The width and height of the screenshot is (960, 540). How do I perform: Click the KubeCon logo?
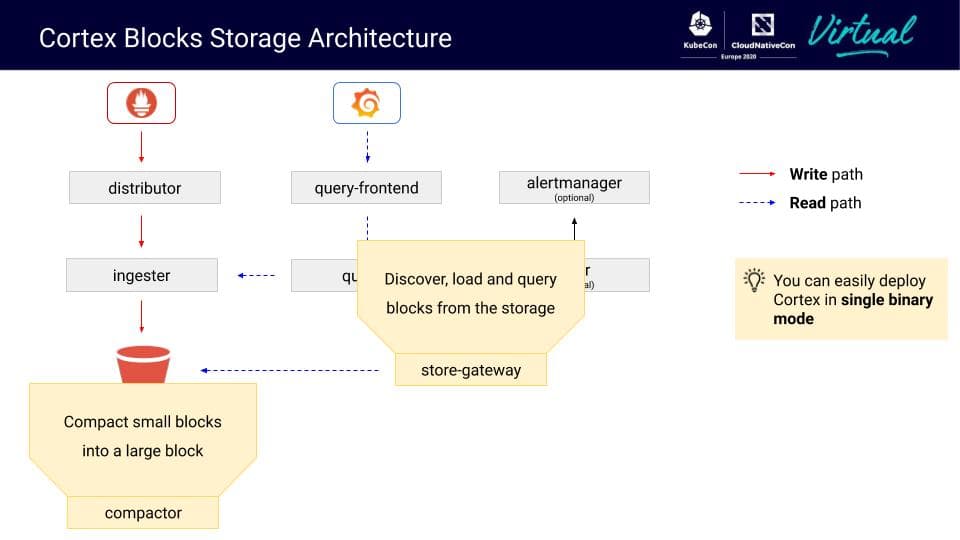click(700, 31)
